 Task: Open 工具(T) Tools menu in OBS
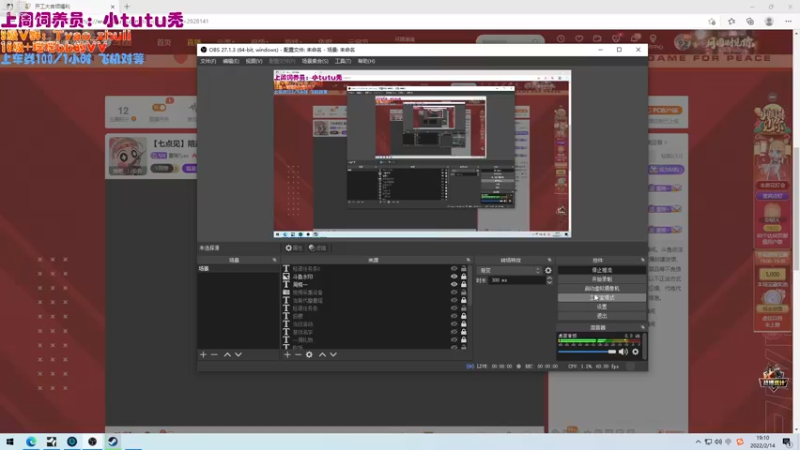pyautogui.click(x=343, y=61)
